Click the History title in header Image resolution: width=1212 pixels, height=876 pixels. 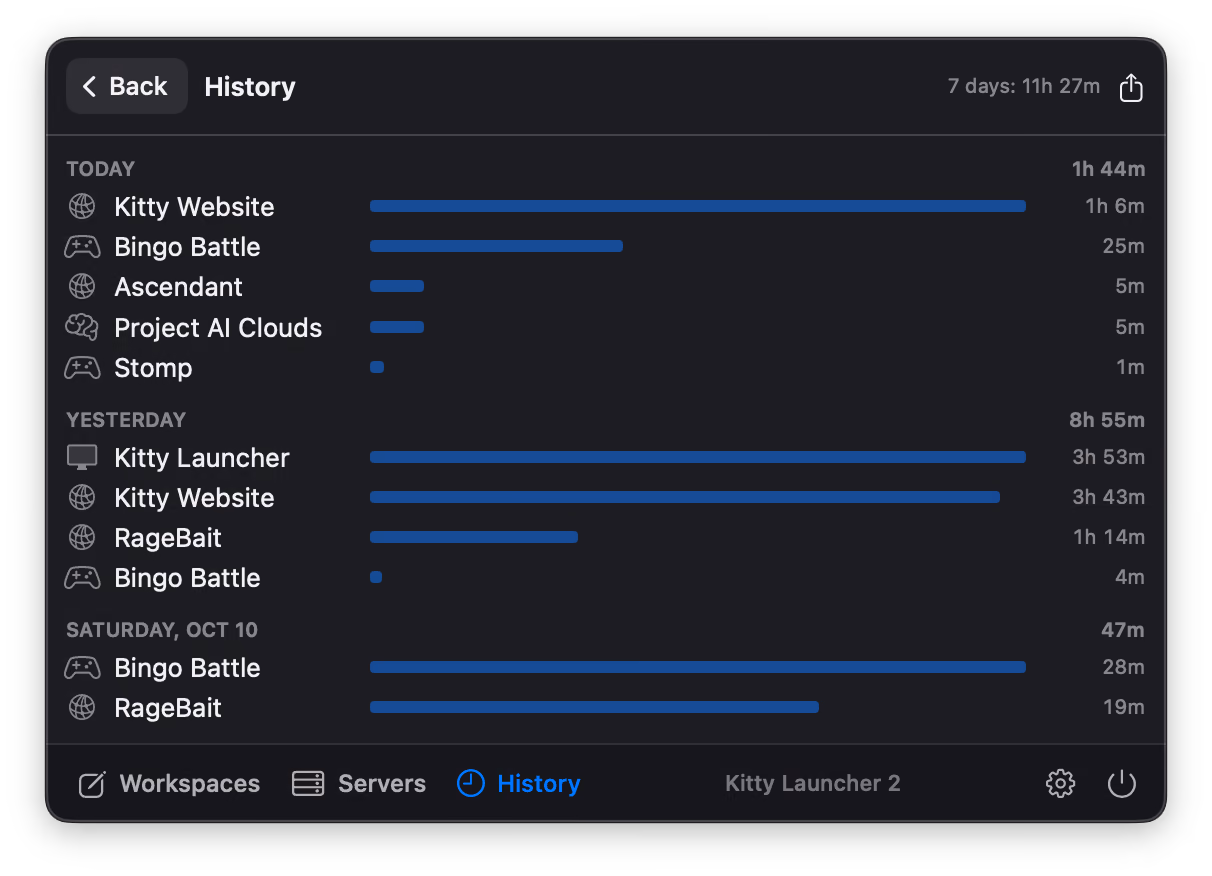pos(250,87)
